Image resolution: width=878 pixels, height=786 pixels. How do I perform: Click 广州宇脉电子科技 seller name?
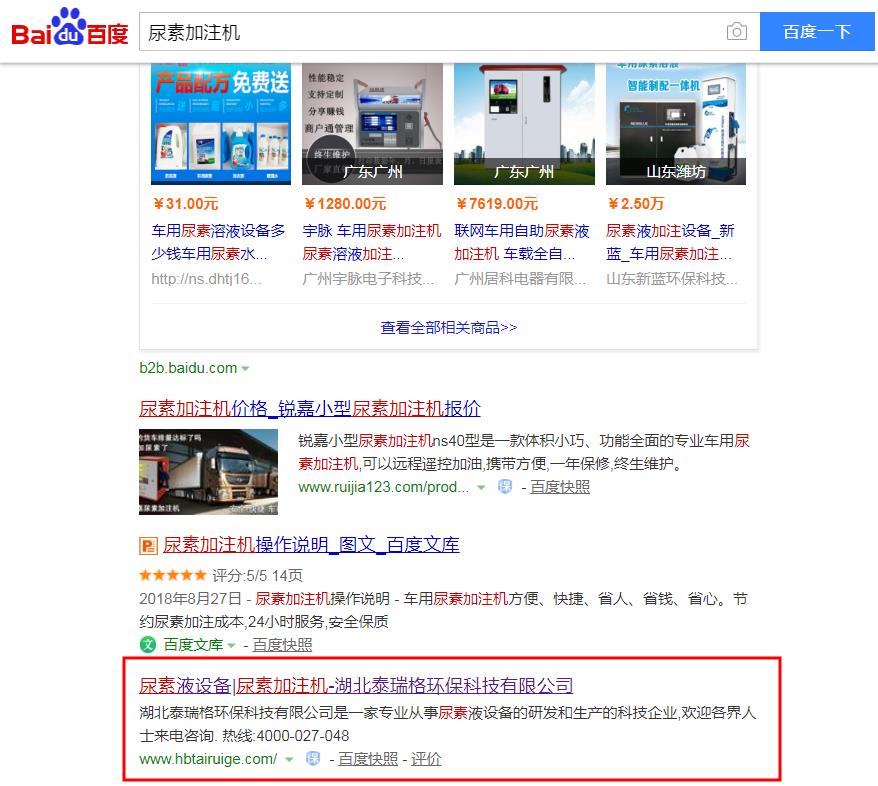pos(368,279)
